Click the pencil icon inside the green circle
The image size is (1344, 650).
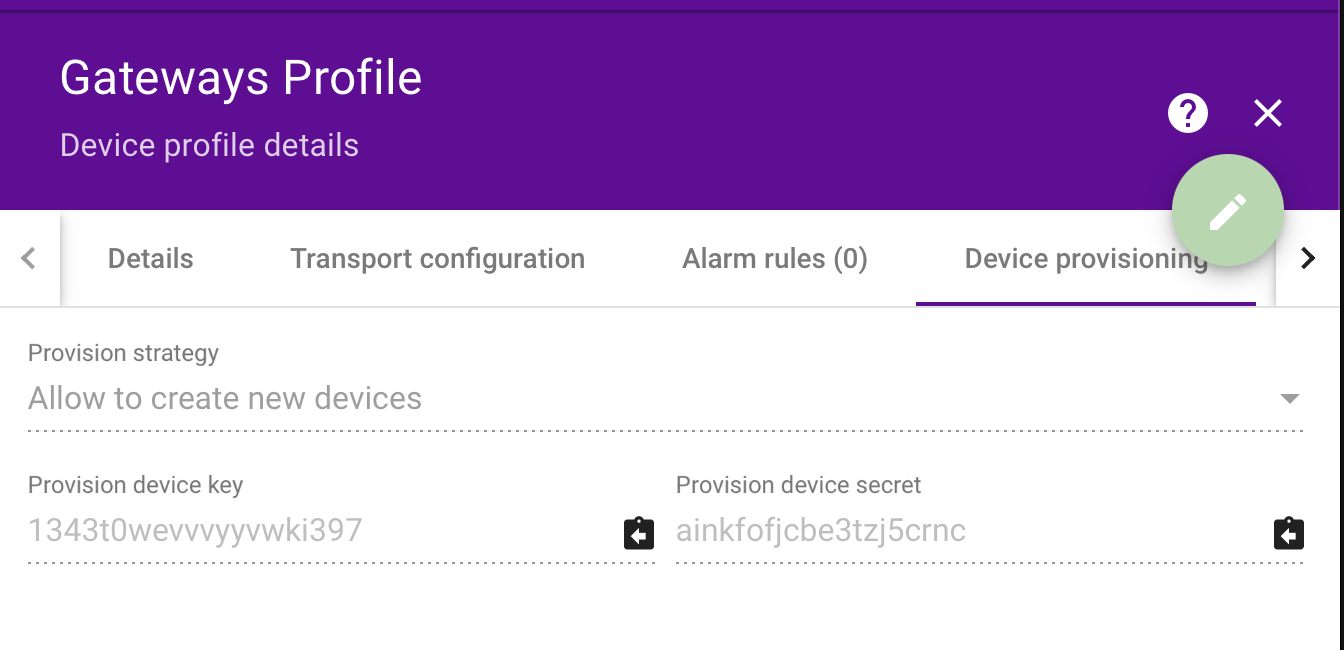(x=1228, y=210)
